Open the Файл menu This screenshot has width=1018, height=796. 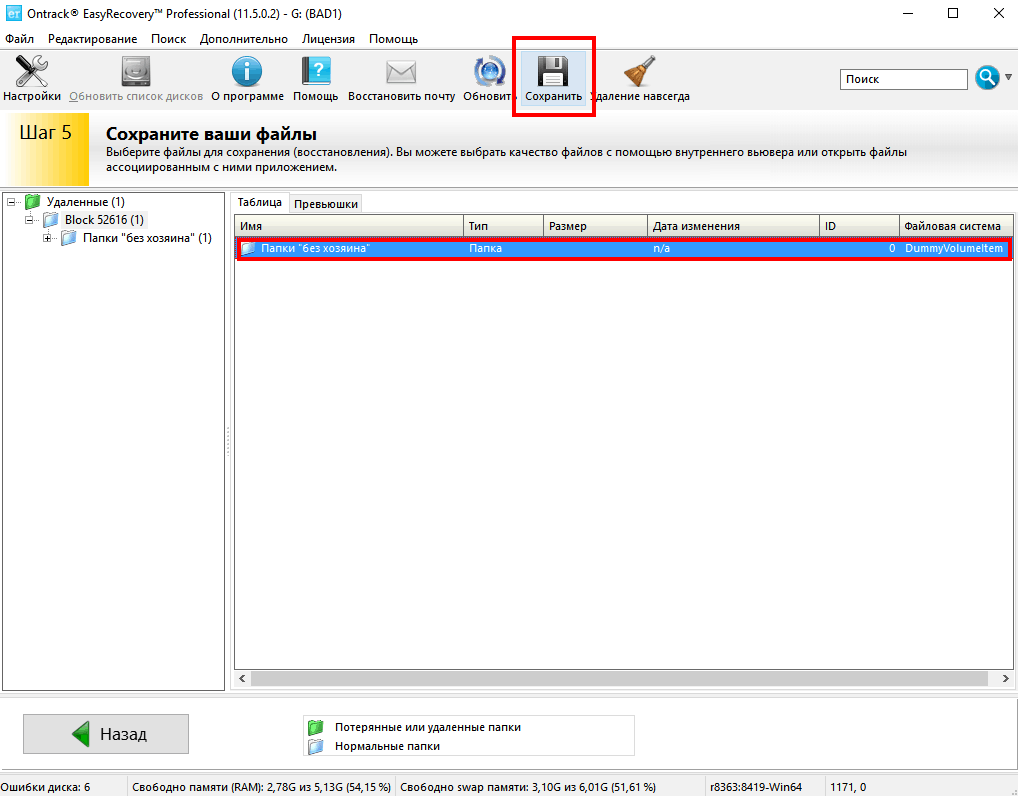[19, 39]
